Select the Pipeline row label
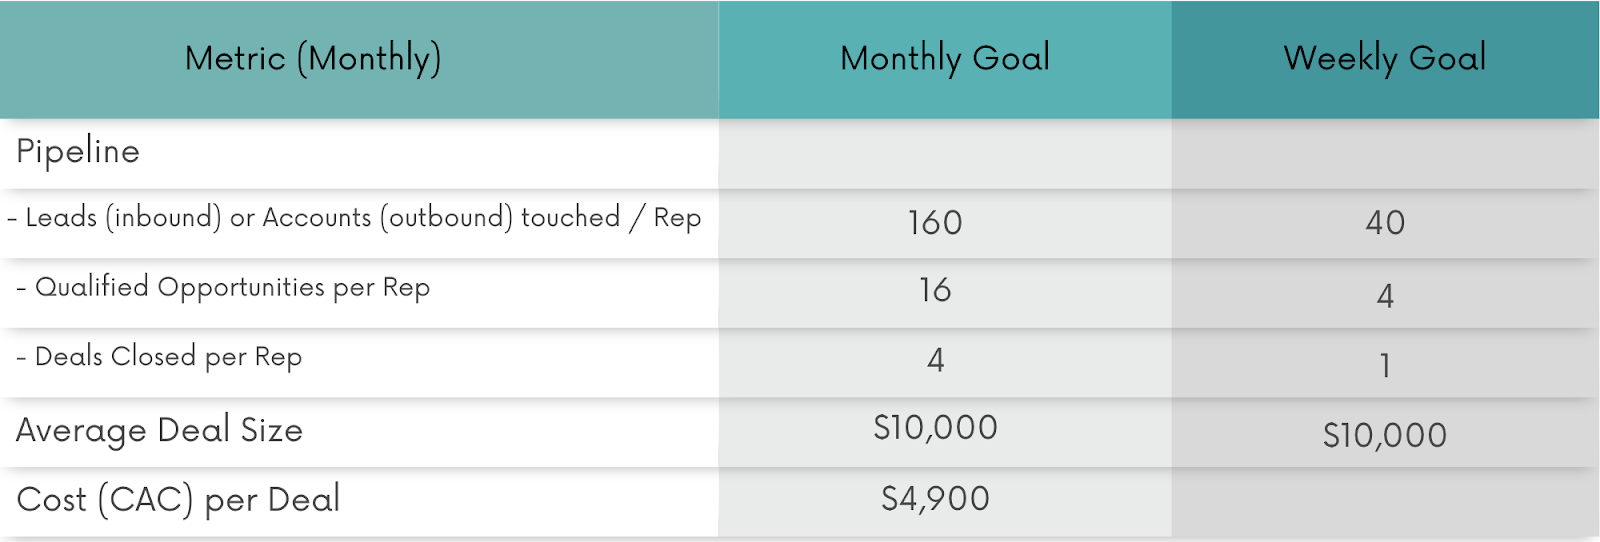Image resolution: width=1600 pixels, height=542 pixels. coord(78,152)
